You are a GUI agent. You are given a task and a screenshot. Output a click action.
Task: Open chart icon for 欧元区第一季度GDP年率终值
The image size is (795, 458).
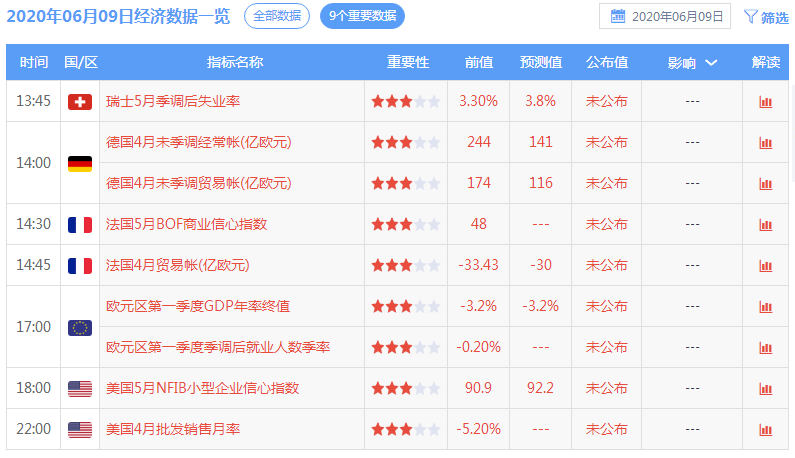coord(765,307)
